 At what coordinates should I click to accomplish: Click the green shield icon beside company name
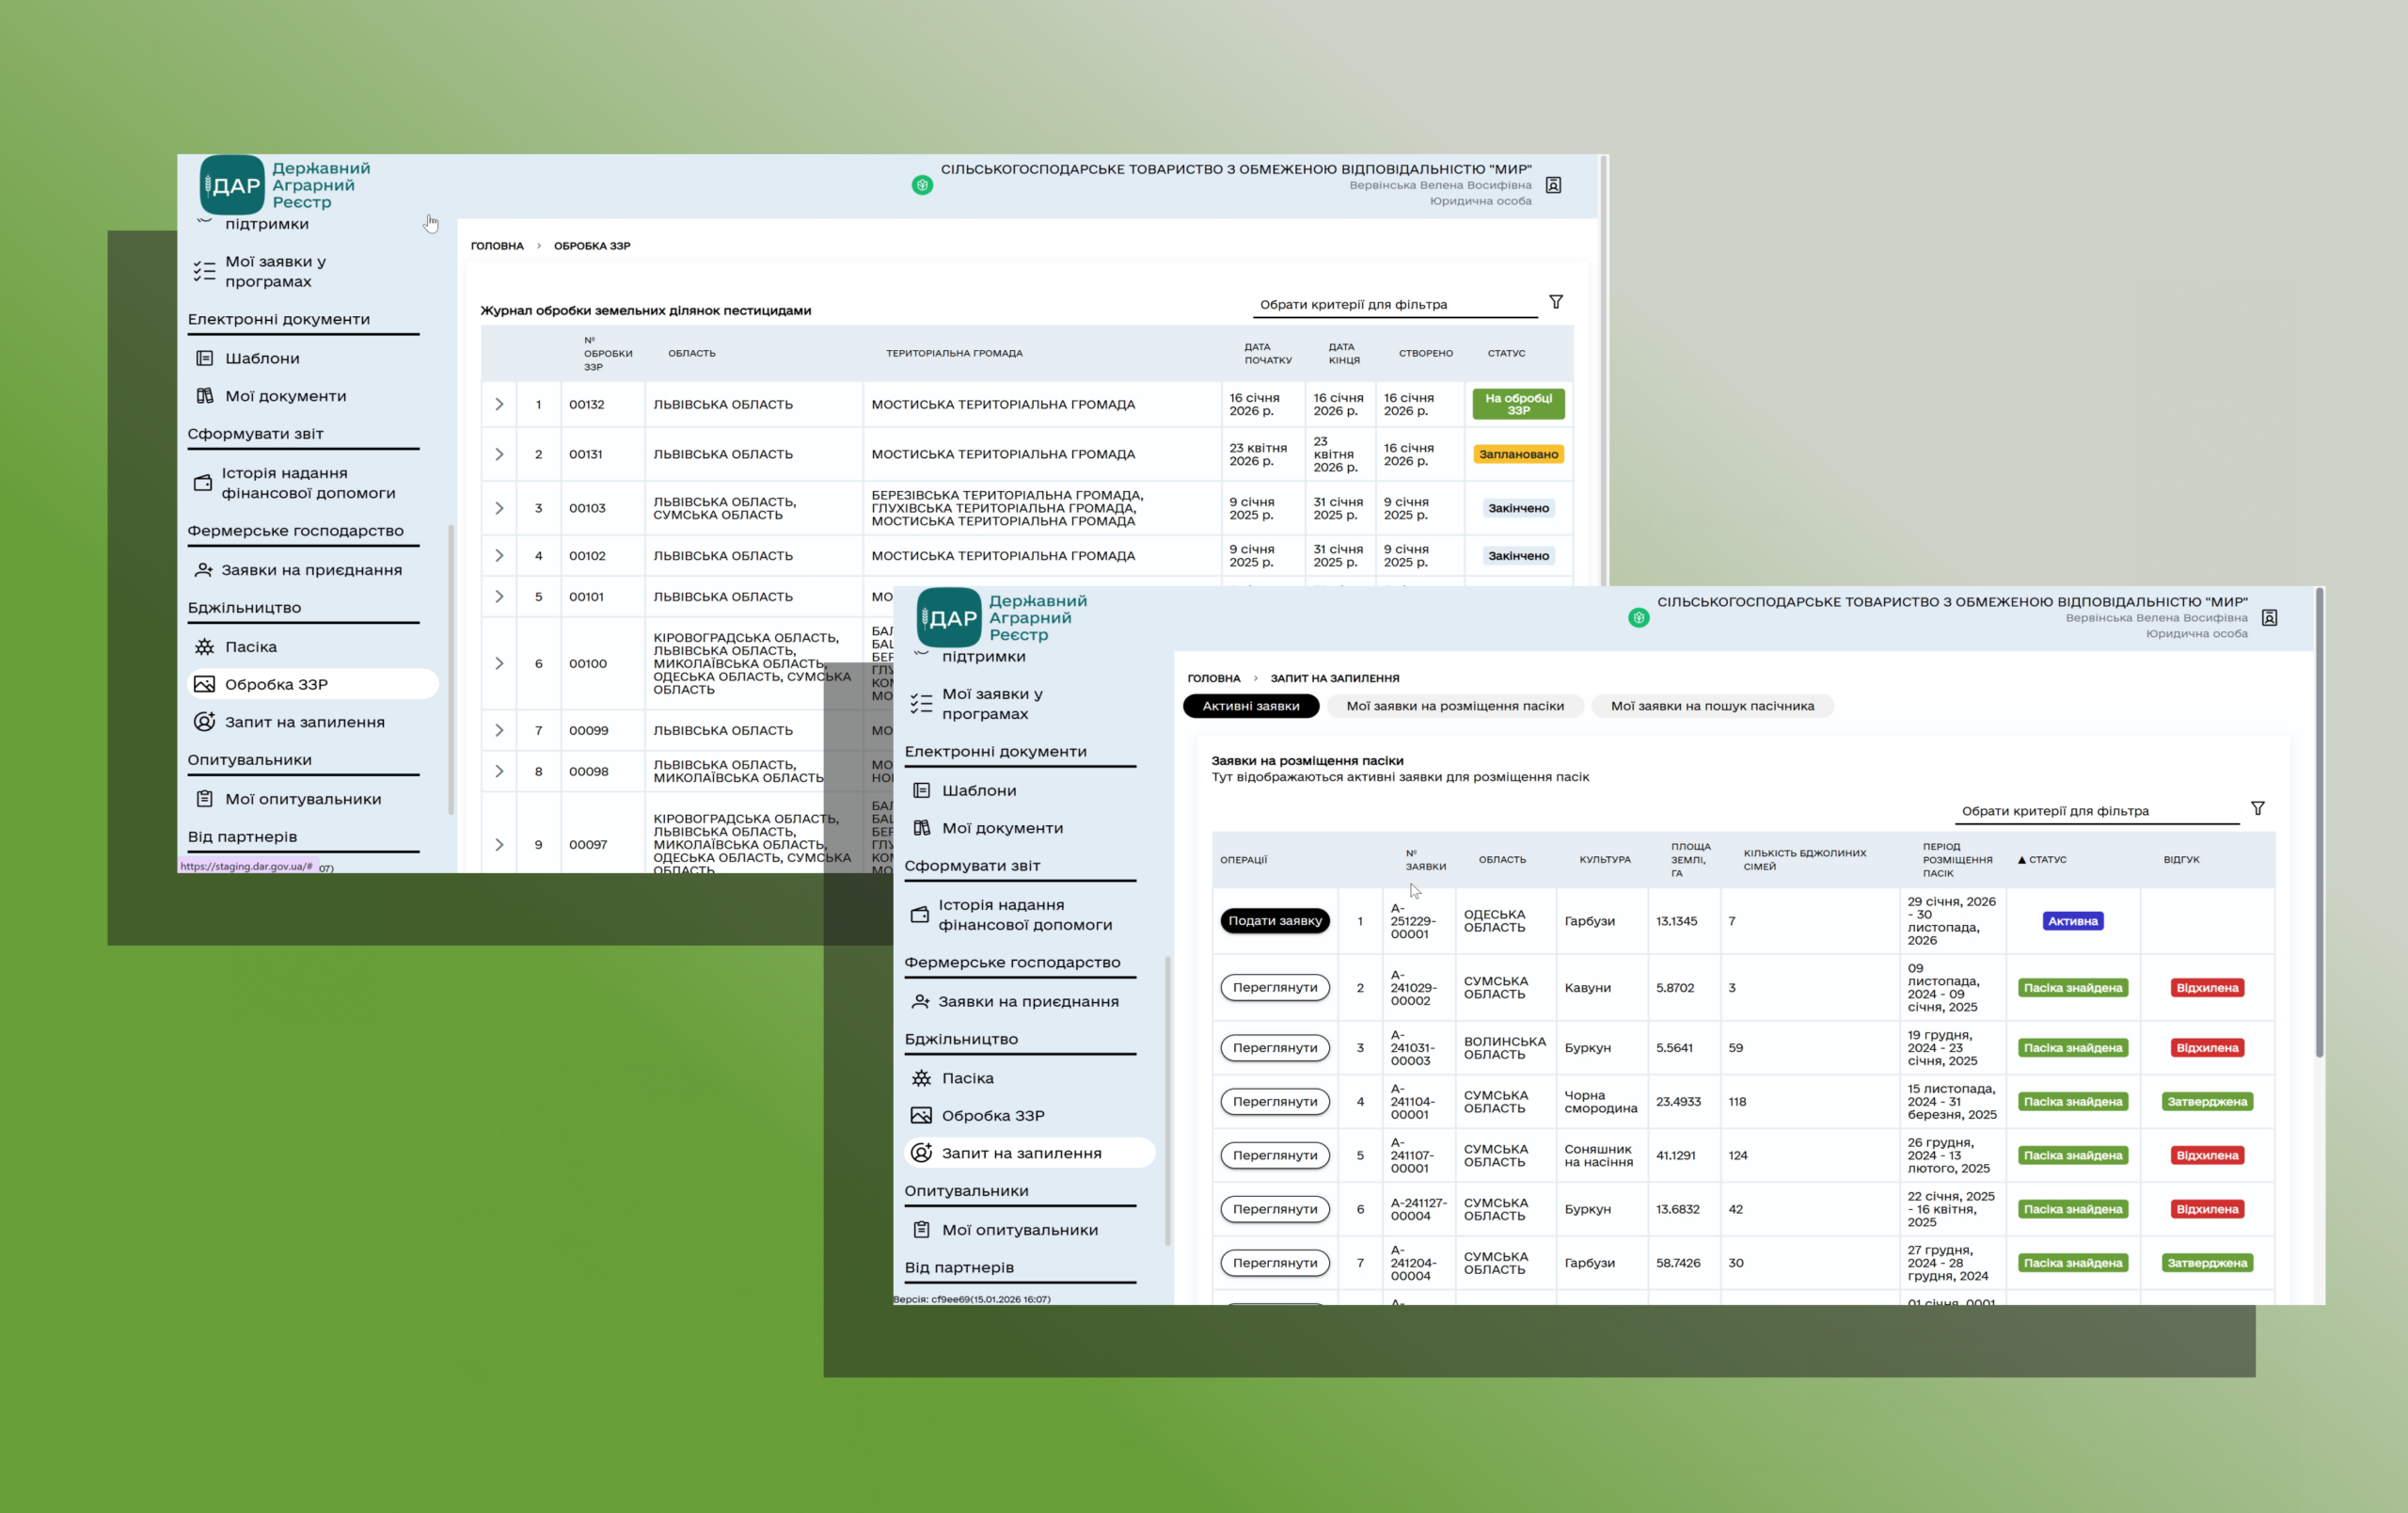[x=1638, y=618]
